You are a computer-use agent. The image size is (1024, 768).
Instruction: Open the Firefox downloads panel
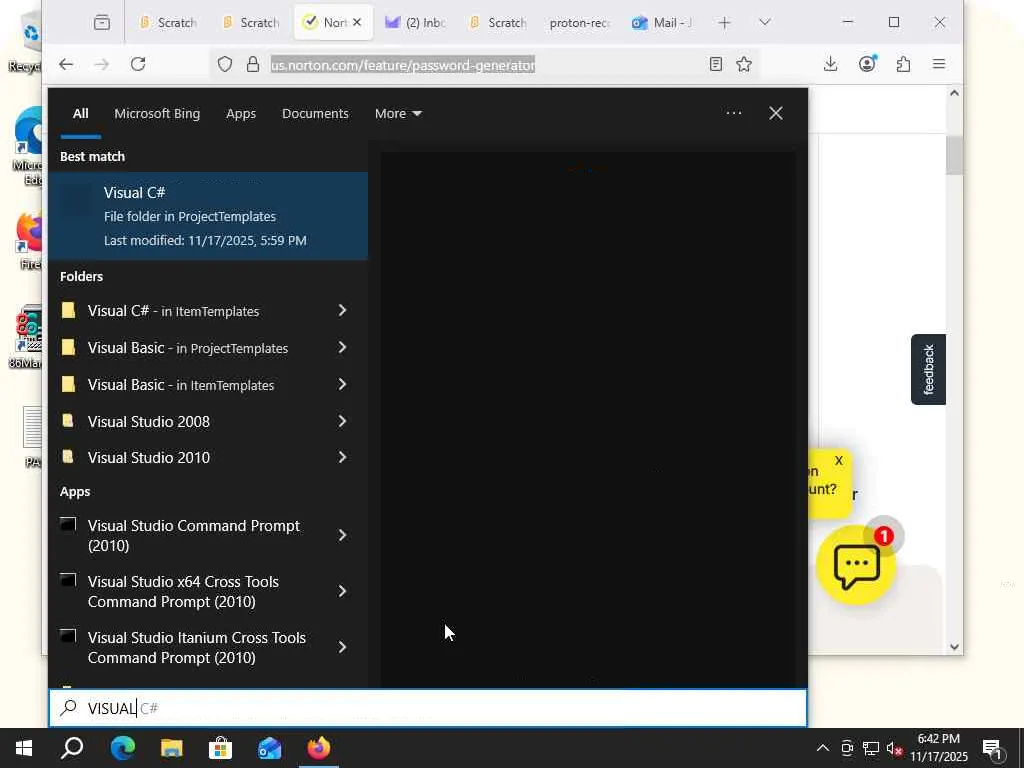click(830, 64)
